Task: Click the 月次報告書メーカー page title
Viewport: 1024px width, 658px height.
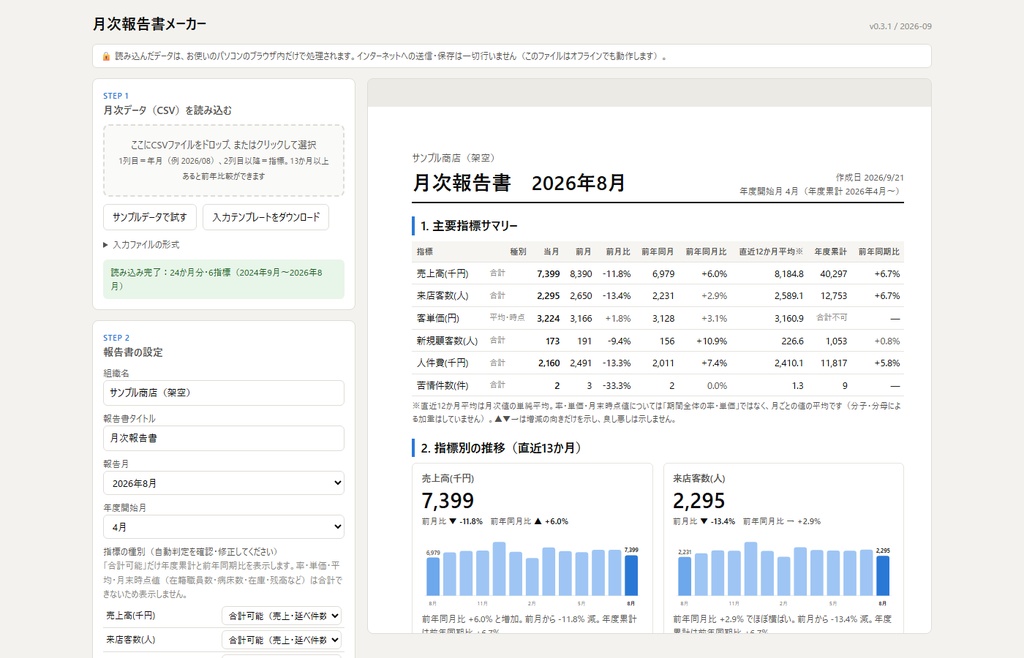Action: tap(150, 24)
